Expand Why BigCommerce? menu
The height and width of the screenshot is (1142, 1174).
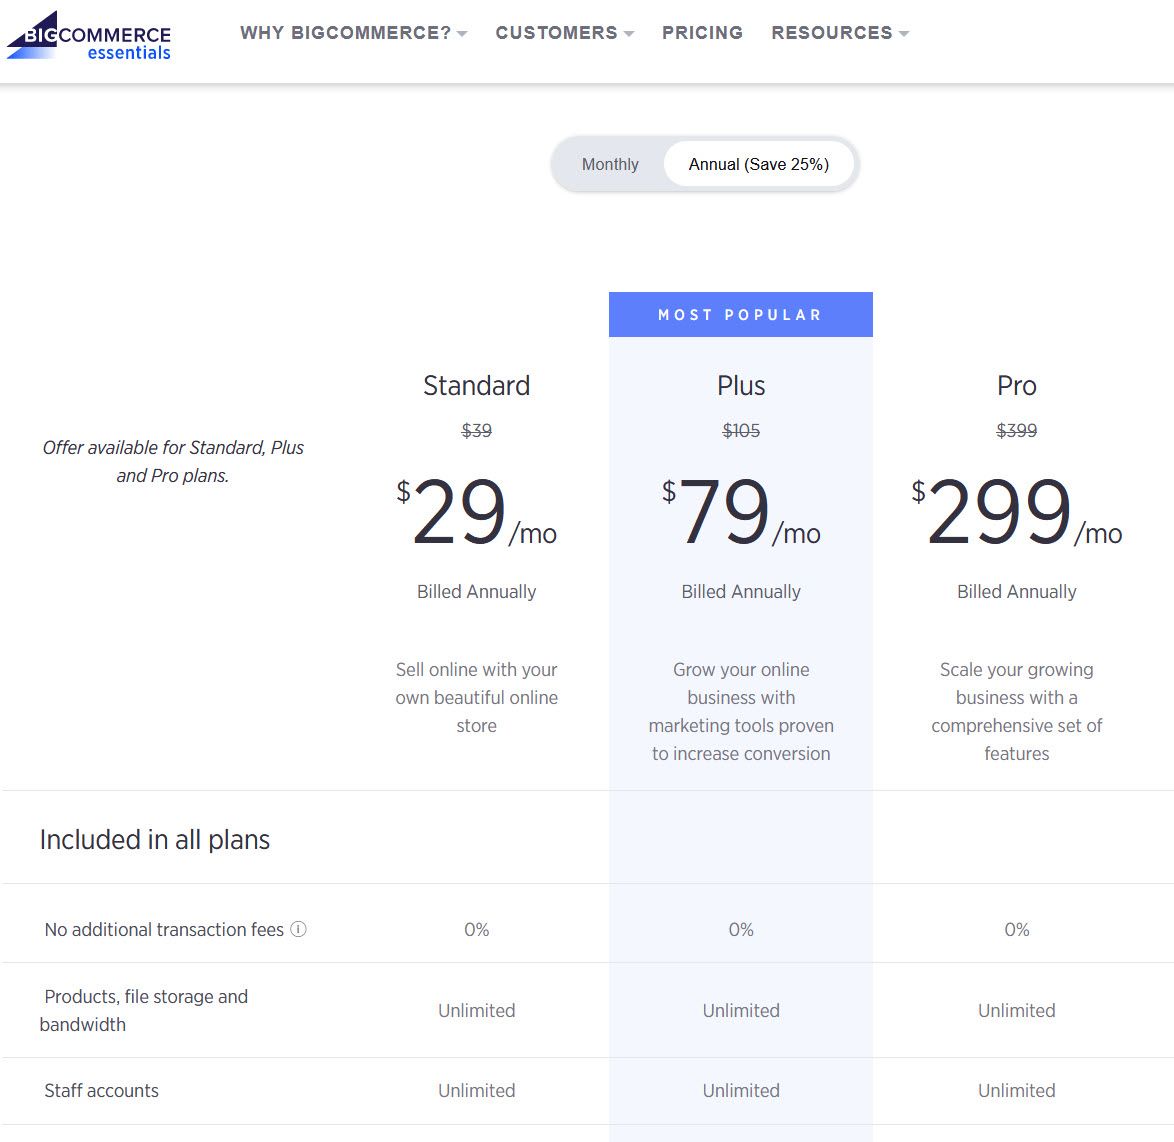pos(353,33)
